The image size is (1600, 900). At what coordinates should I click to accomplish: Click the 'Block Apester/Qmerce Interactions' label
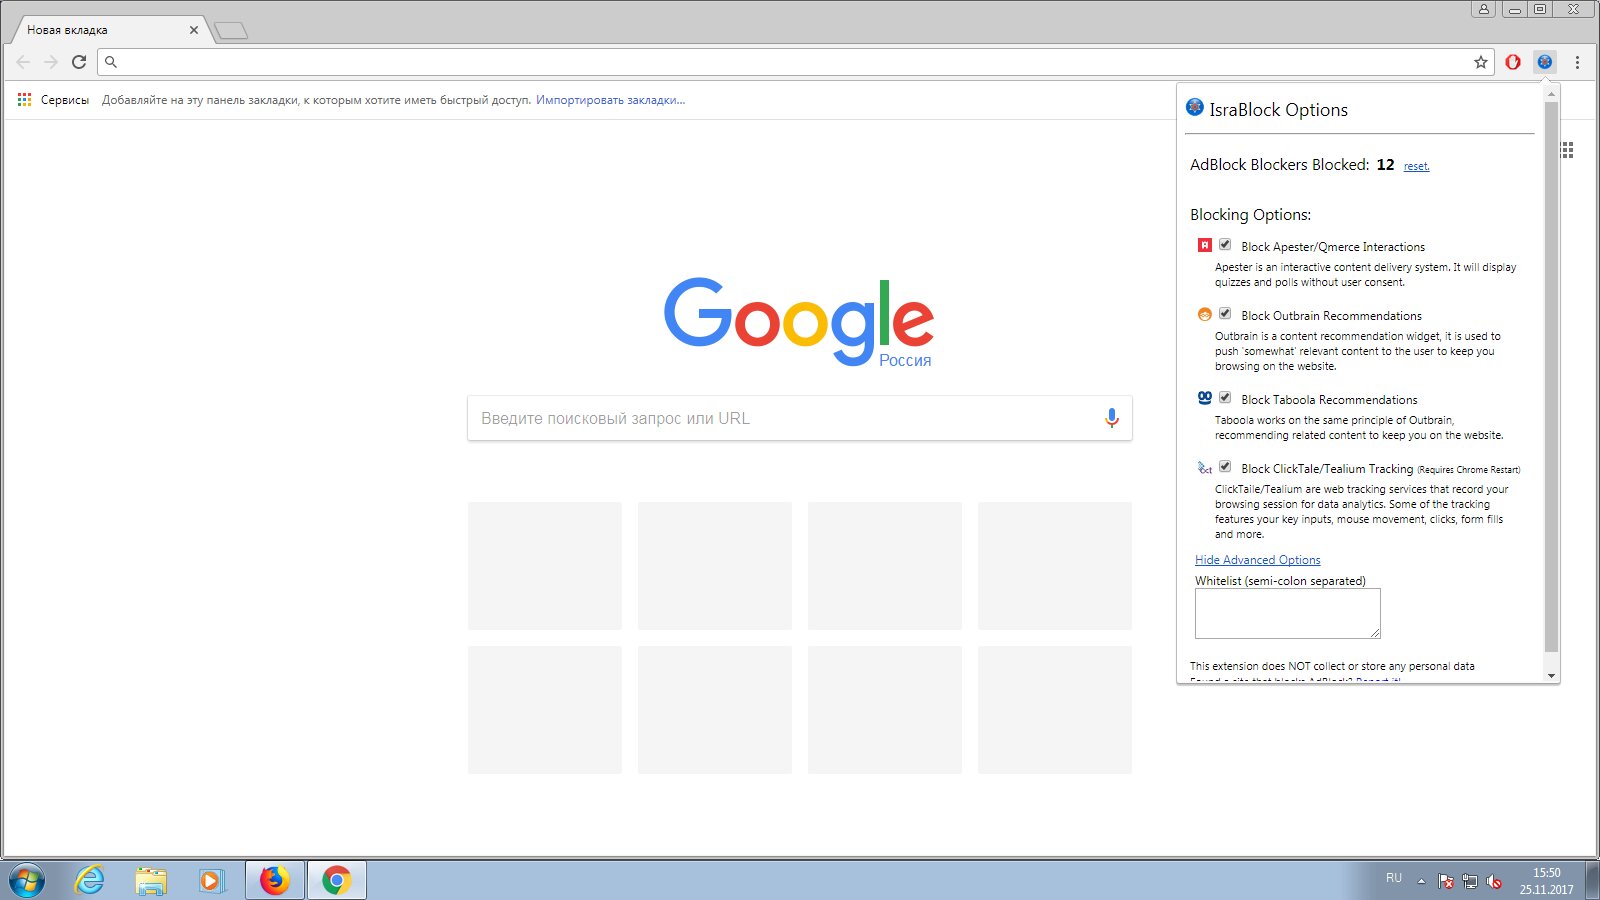(x=1333, y=247)
